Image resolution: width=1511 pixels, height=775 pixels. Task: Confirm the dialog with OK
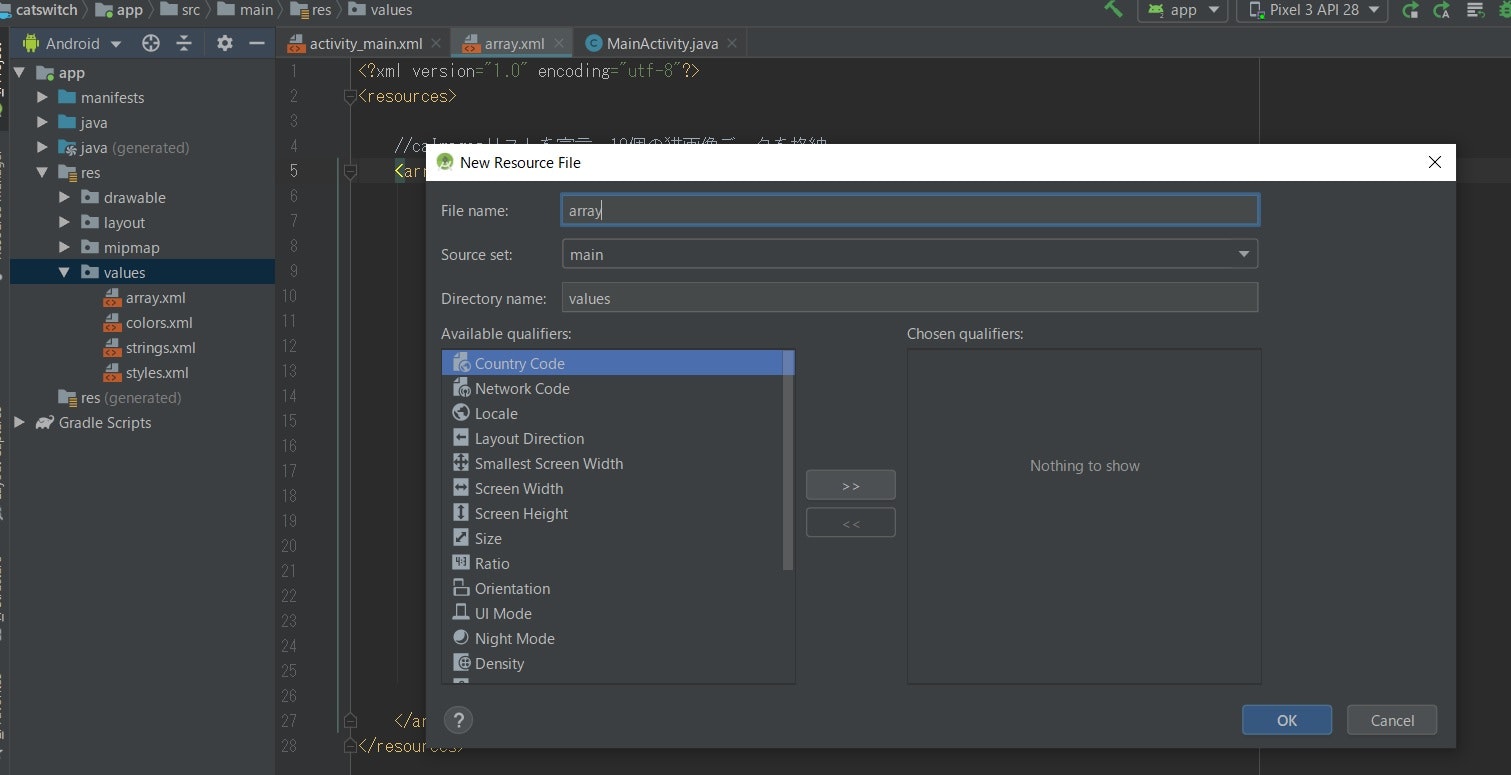pos(1287,720)
